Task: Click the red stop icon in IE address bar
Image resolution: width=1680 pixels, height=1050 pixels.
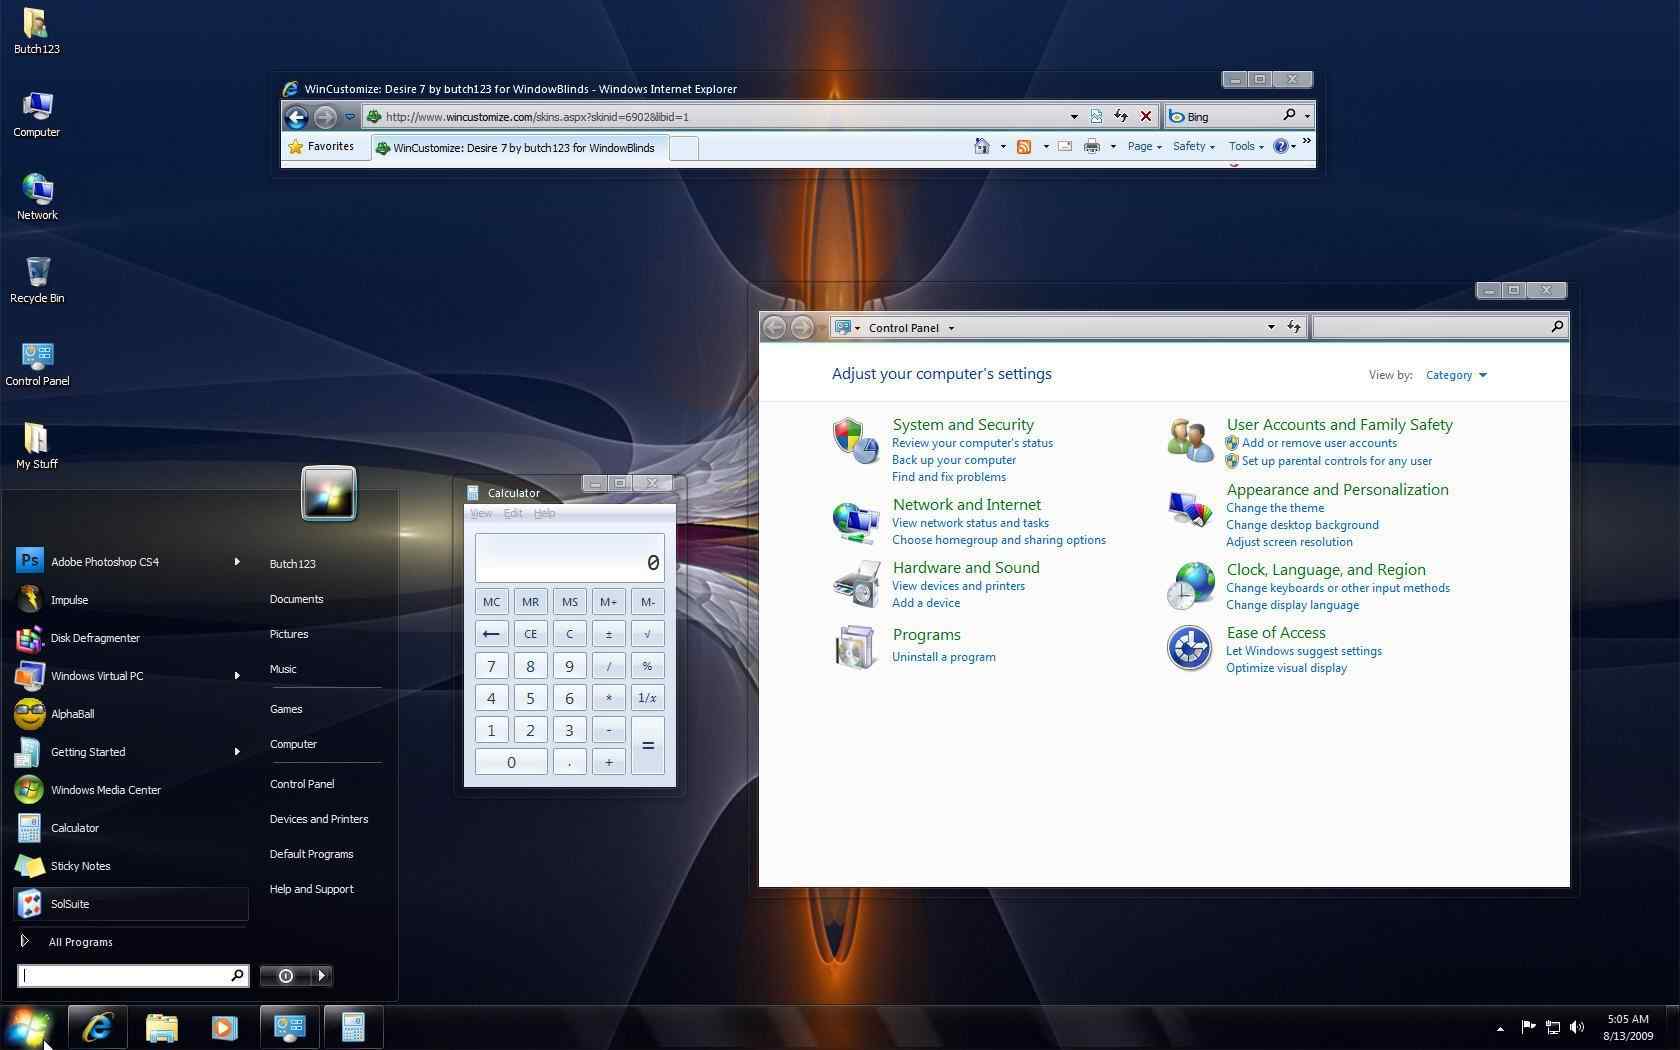Action: pyautogui.click(x=1146, y=116)
